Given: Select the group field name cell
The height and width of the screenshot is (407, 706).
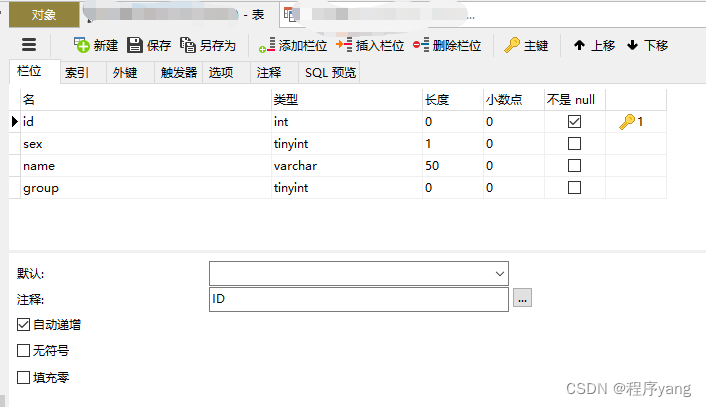Looking at the screenshot, I should [146, 188].
